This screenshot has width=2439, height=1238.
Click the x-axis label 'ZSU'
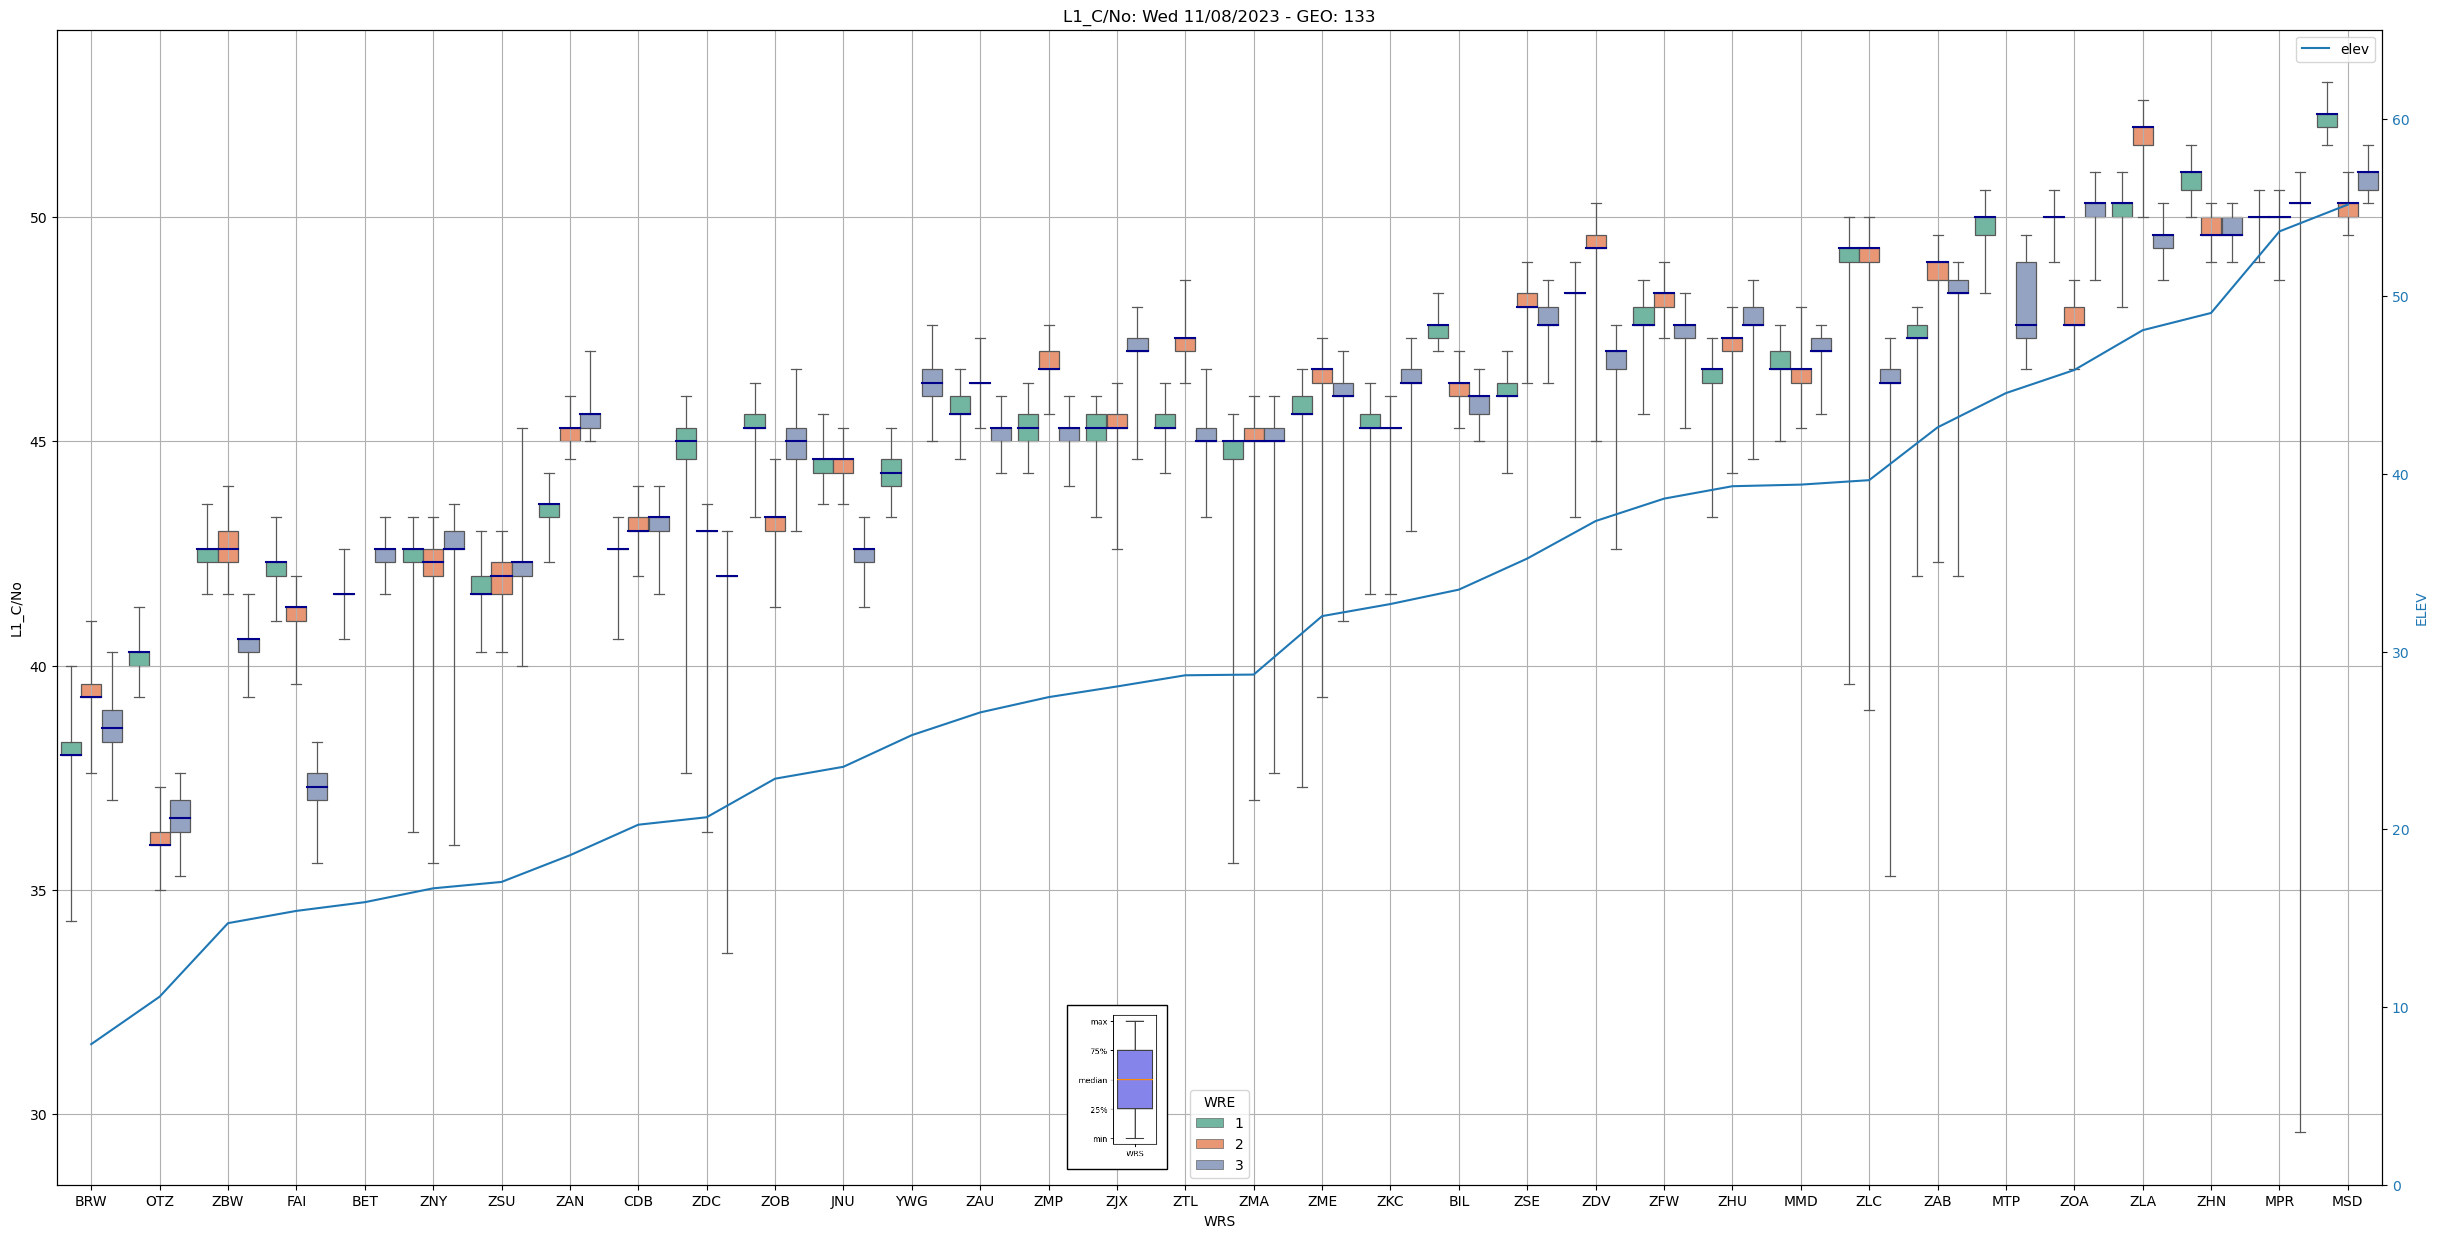click(x=502, y=1201)
